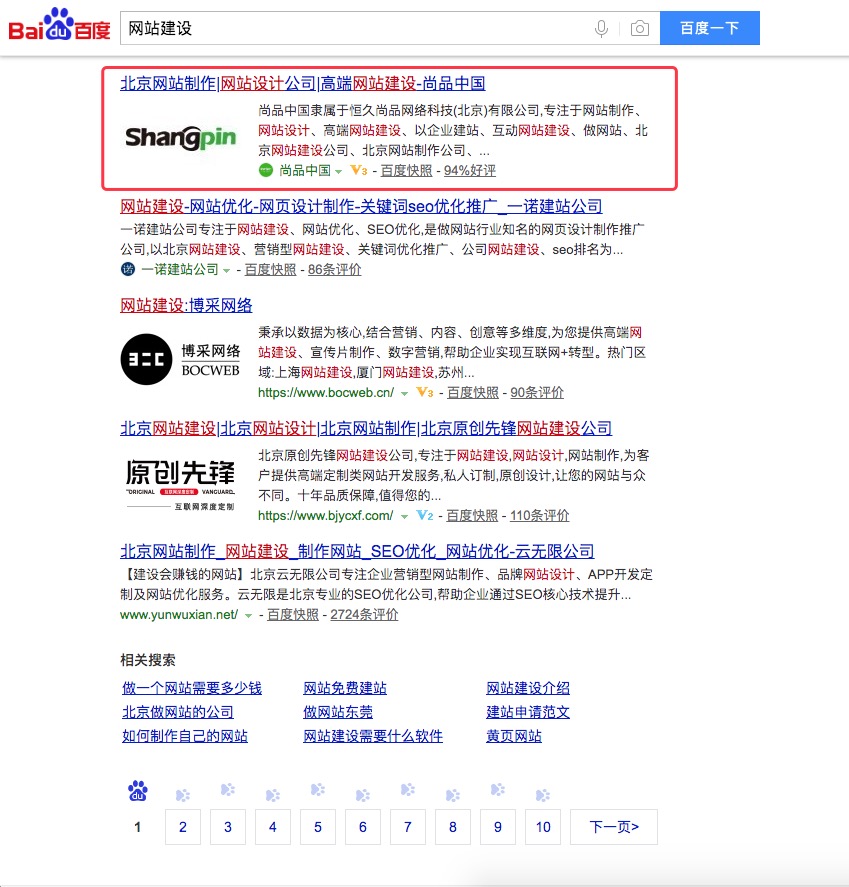Expand the dropdown arrow after 一诺建站公司
Viewport: 849px width, 887px height.
(226, 271)
